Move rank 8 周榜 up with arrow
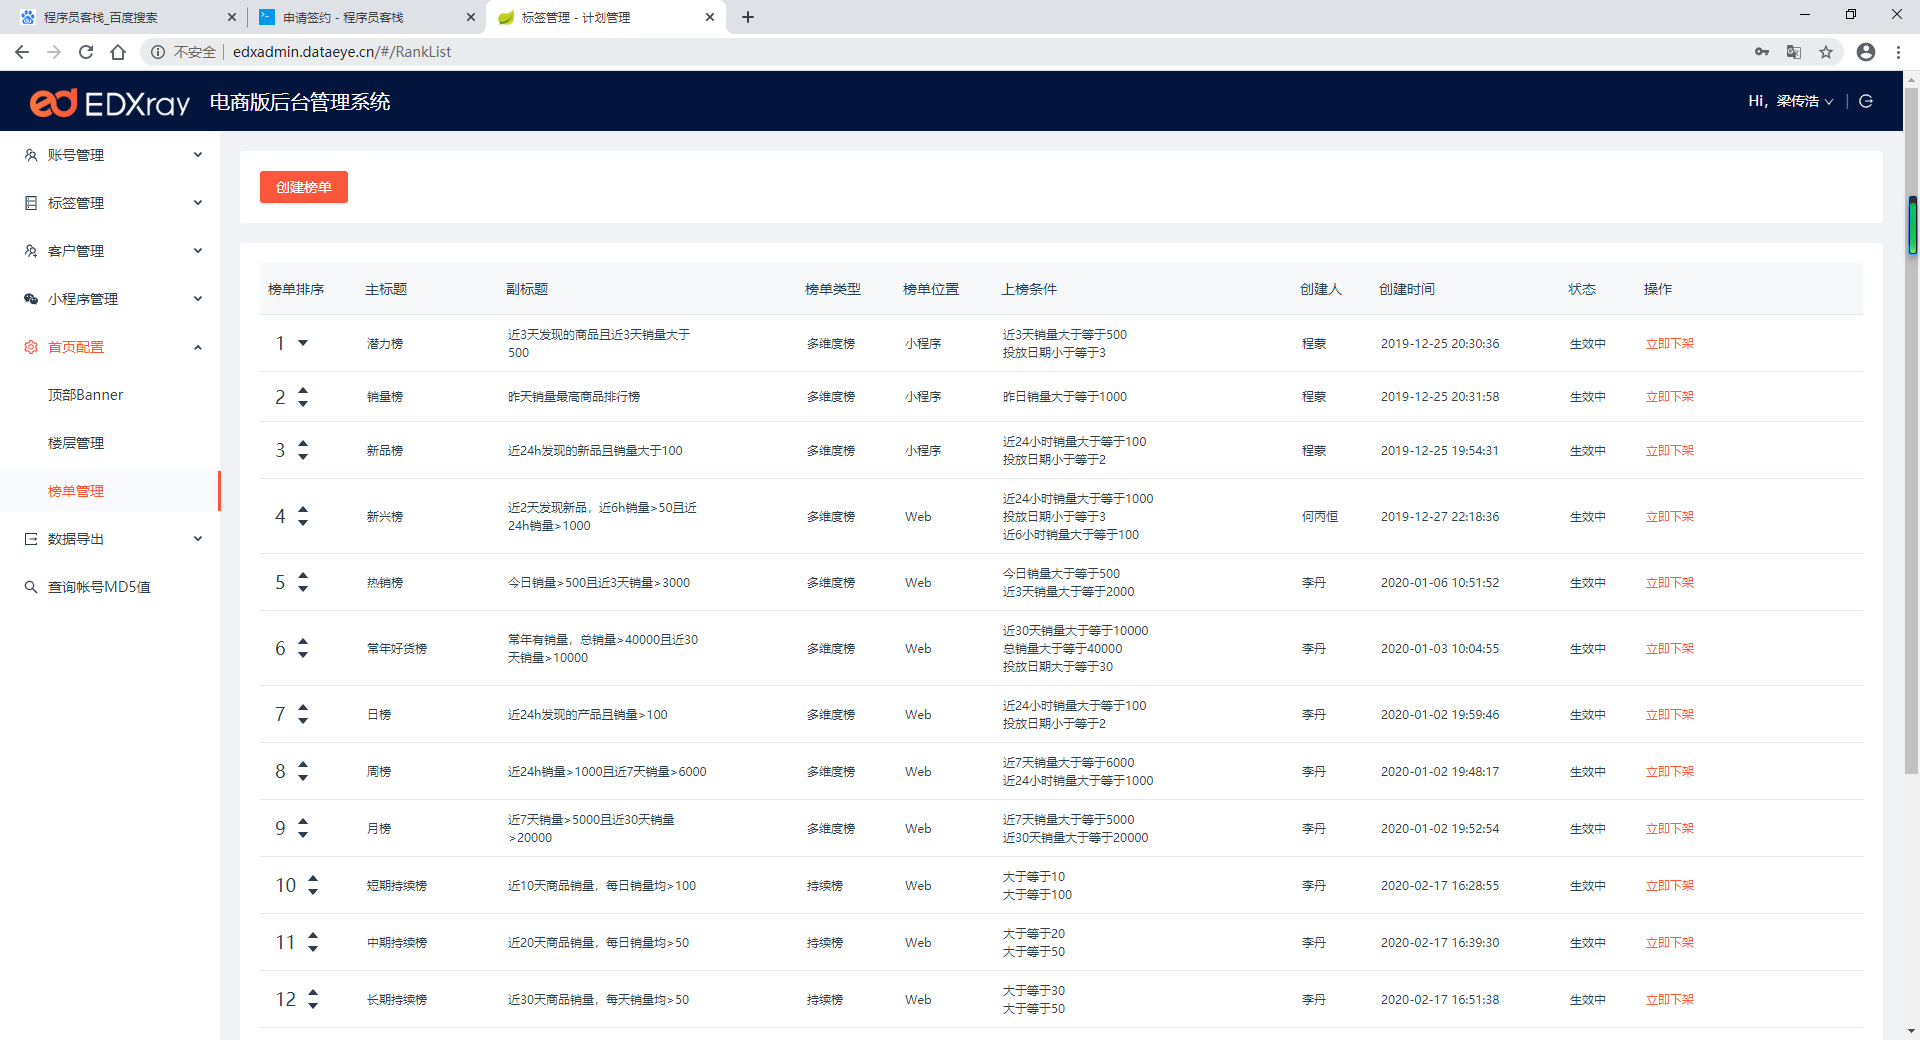The height and width of the screenshot is (1040, 1920). (x=303, y=765)
